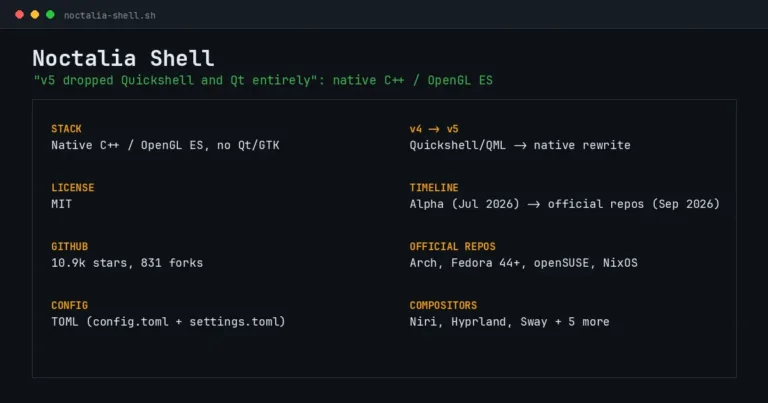The height and width of the screenshot is (403, 768).
Task: Click the text Quickshell/QML → native rewrite
Action: point(520,145)
